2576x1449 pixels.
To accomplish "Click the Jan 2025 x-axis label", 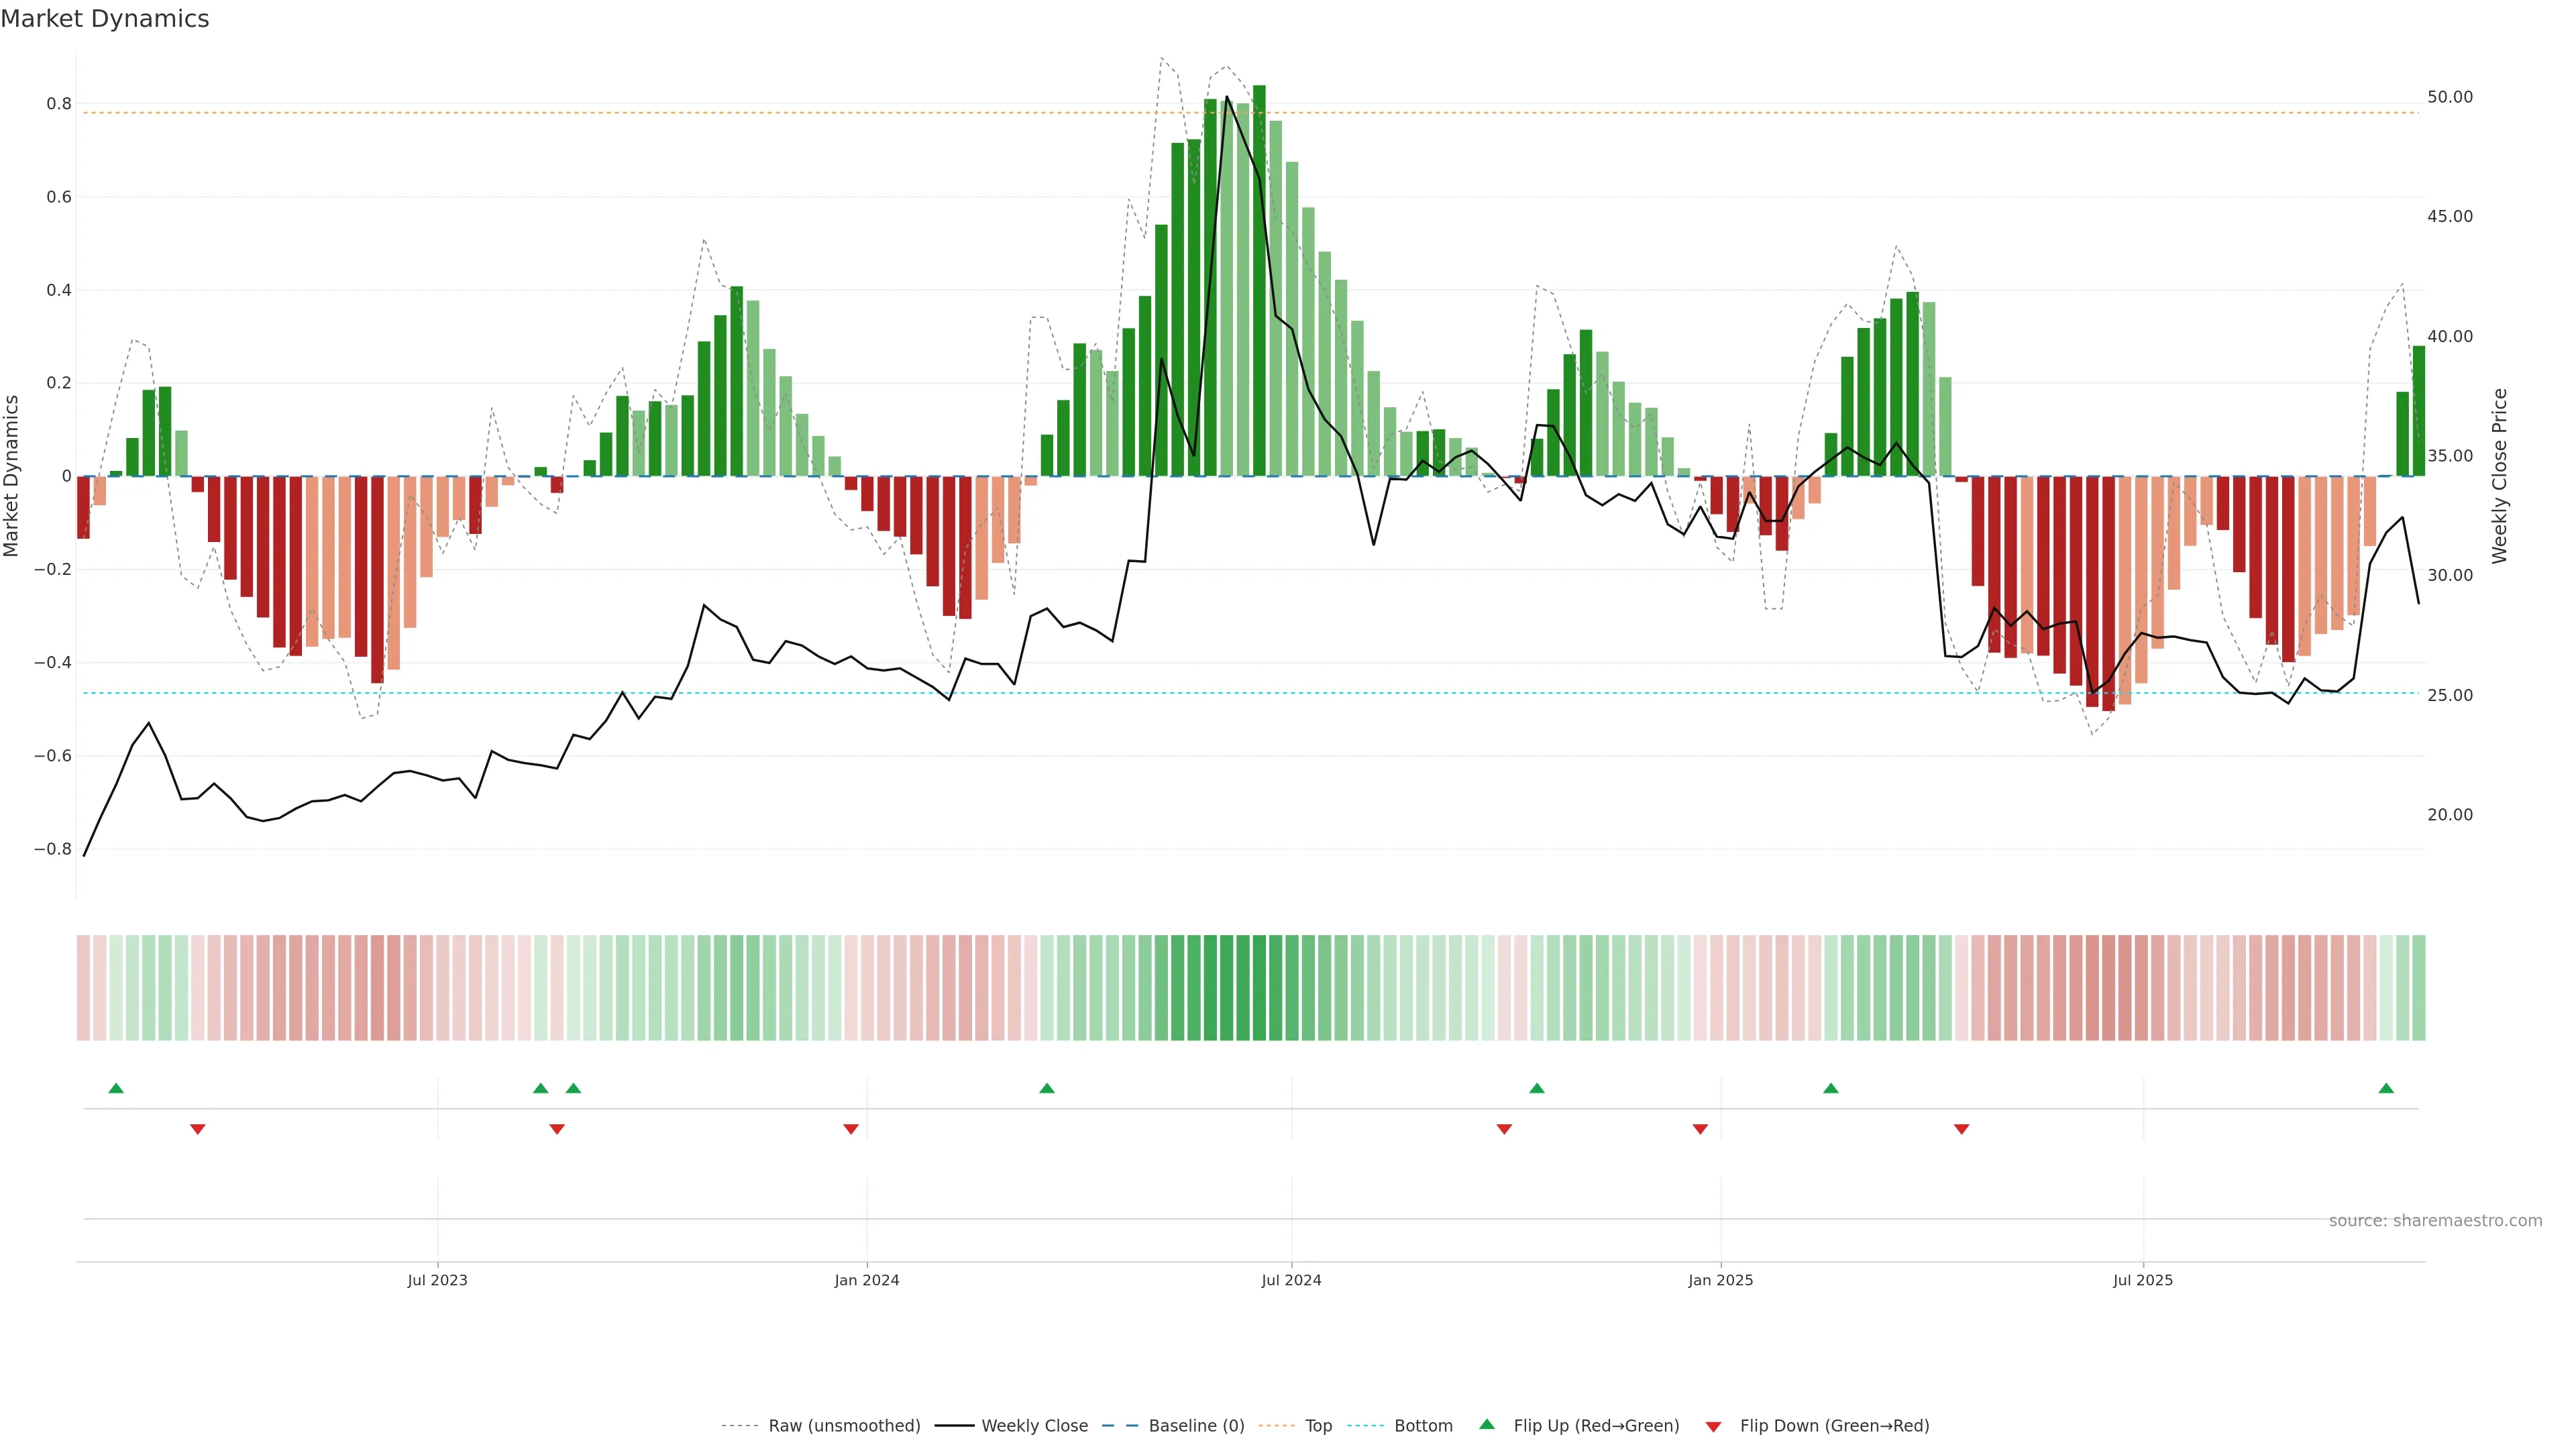I will pos(1720,1280).
